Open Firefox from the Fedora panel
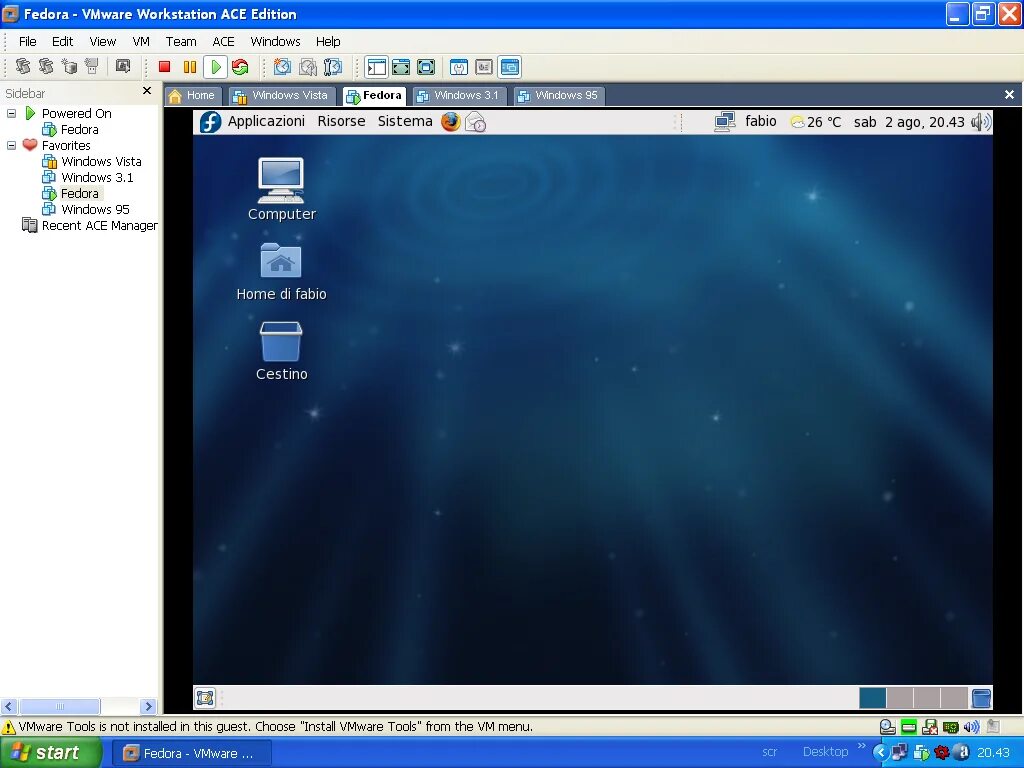 [451, 121]
